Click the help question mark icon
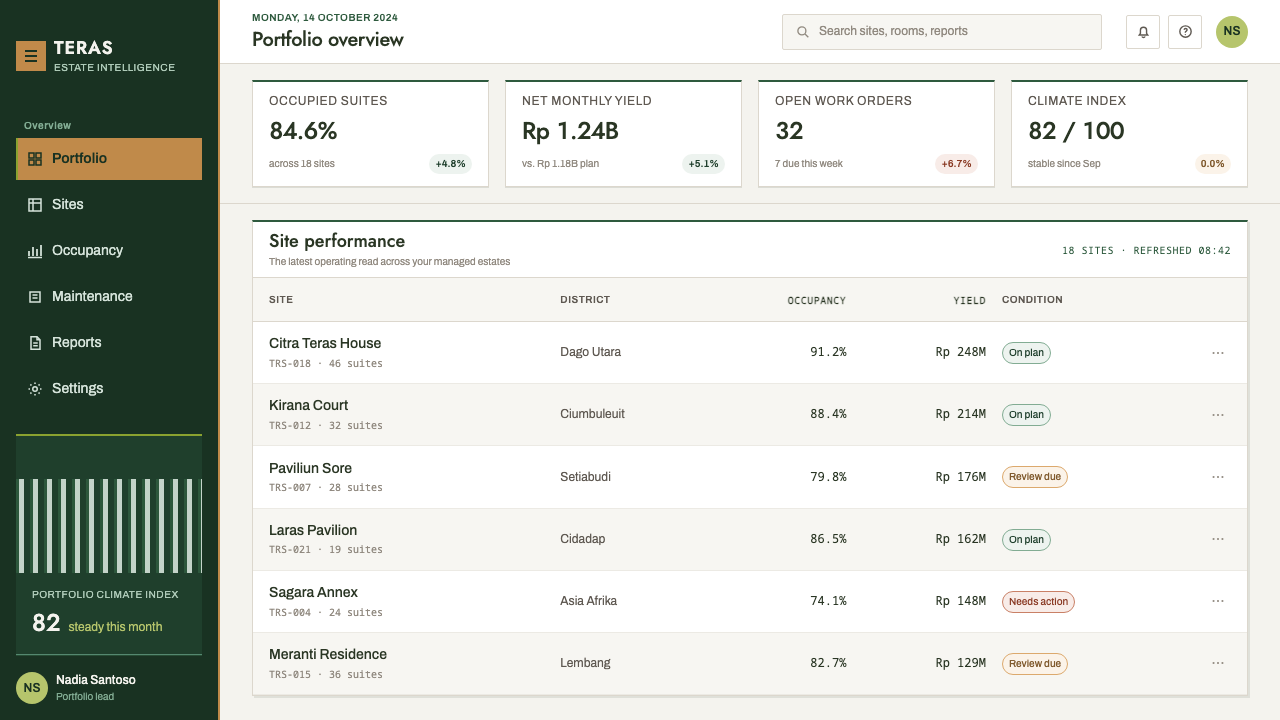The image size is (1280, 720). [x=1185, y=32]
